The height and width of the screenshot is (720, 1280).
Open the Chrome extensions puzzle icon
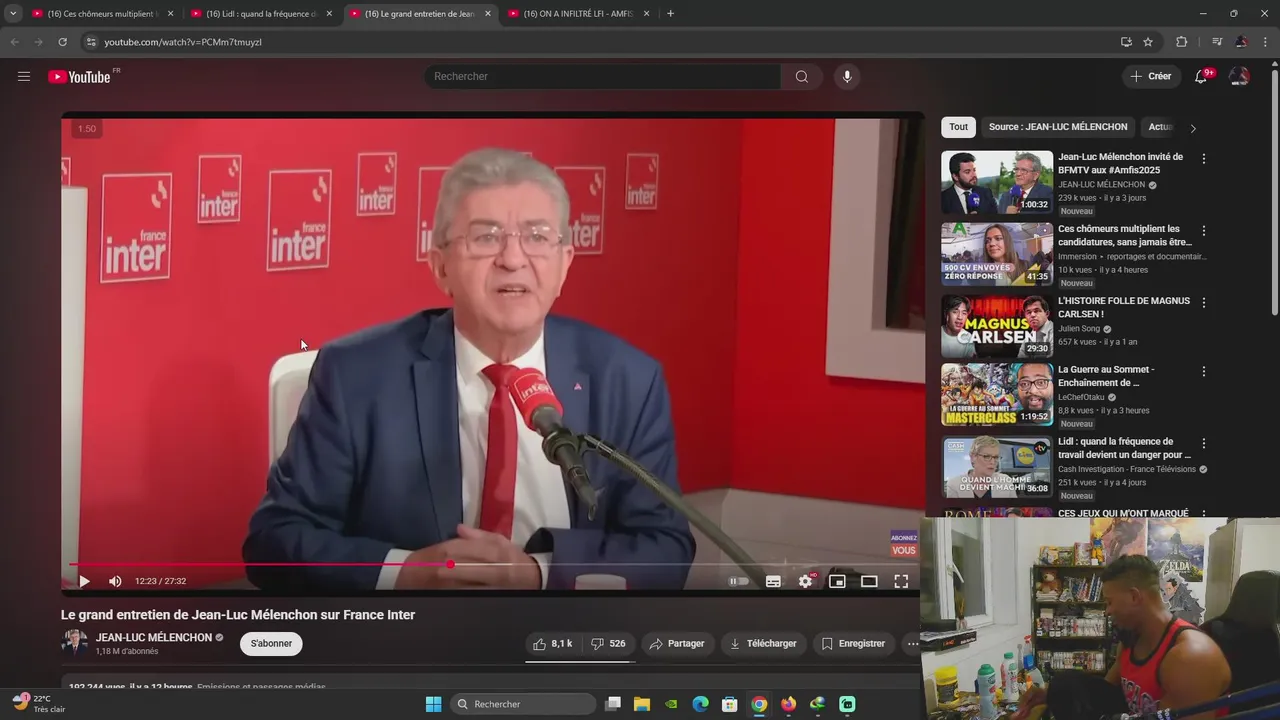click(1181, 42)
